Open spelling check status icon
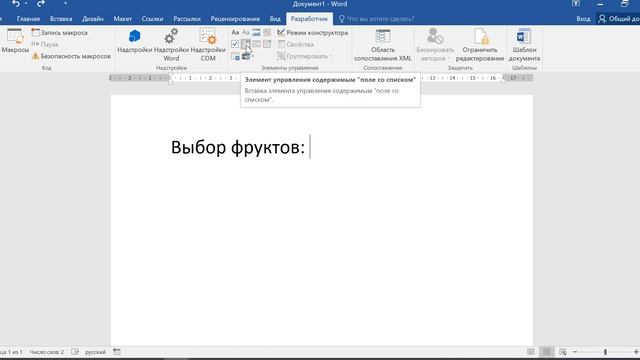This screenshot has width=640, height=360. (75, 352)
